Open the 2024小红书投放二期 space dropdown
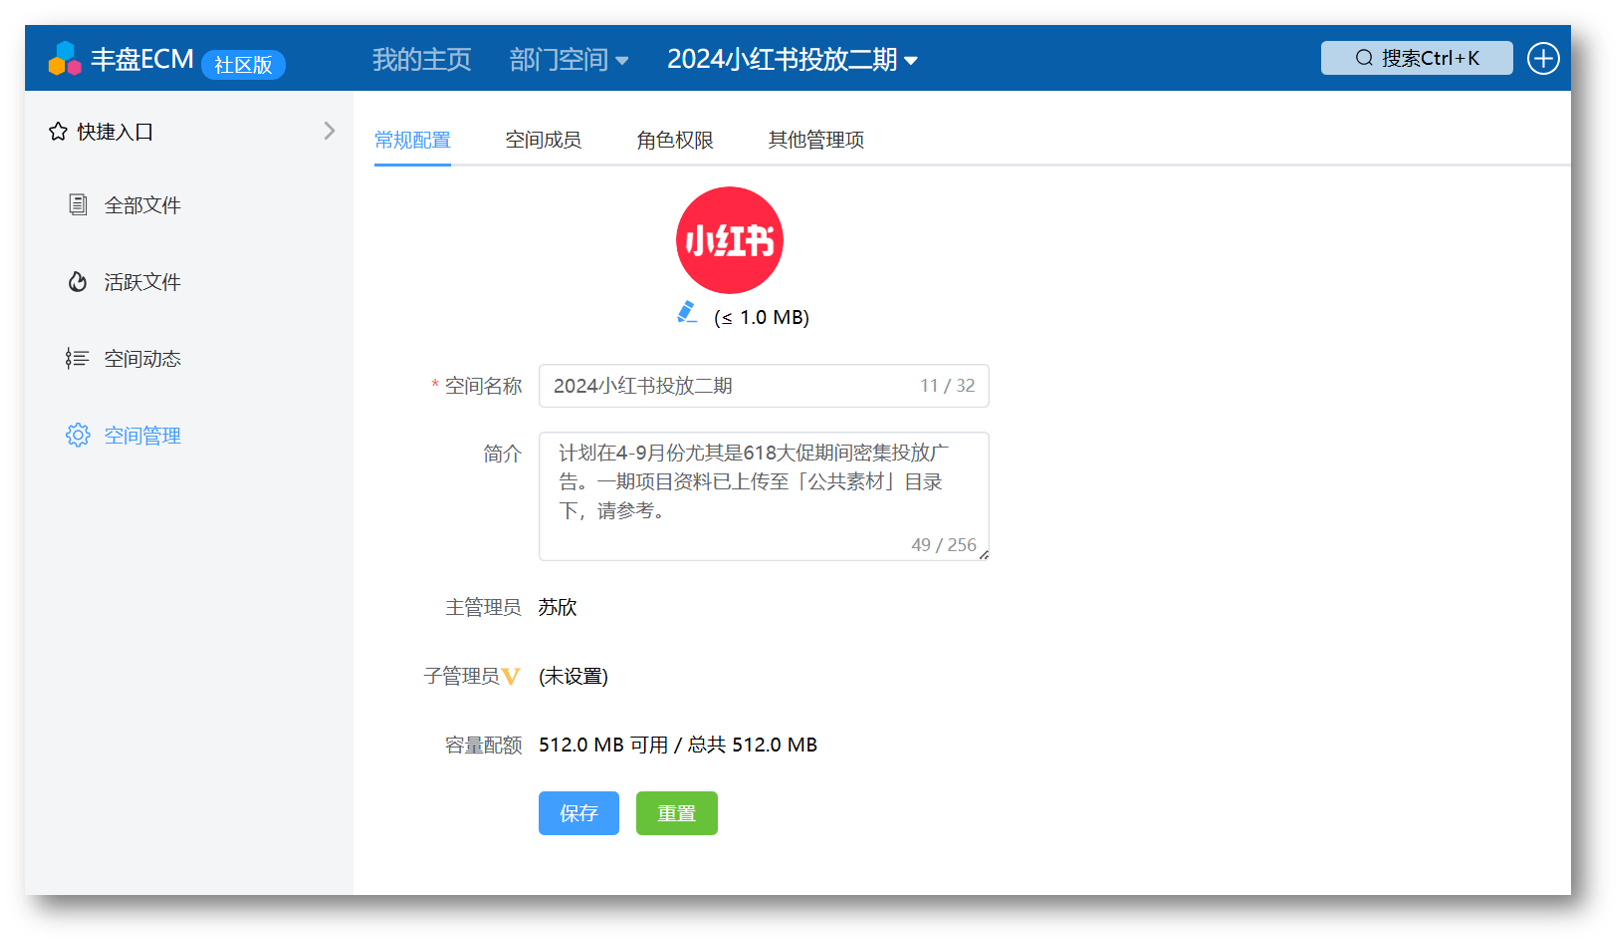This screenshot has height=945, width=1621. [792, 59]
